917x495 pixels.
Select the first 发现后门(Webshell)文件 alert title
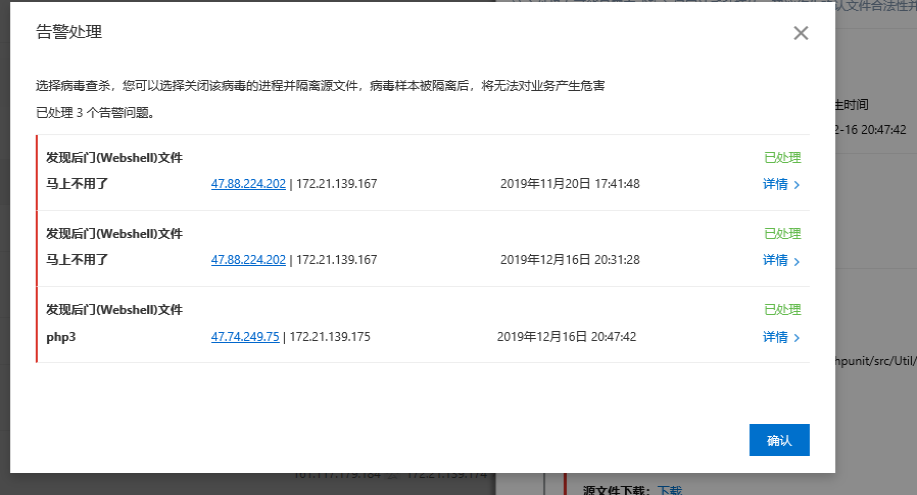pyautogui.click(x=114, y=157)
